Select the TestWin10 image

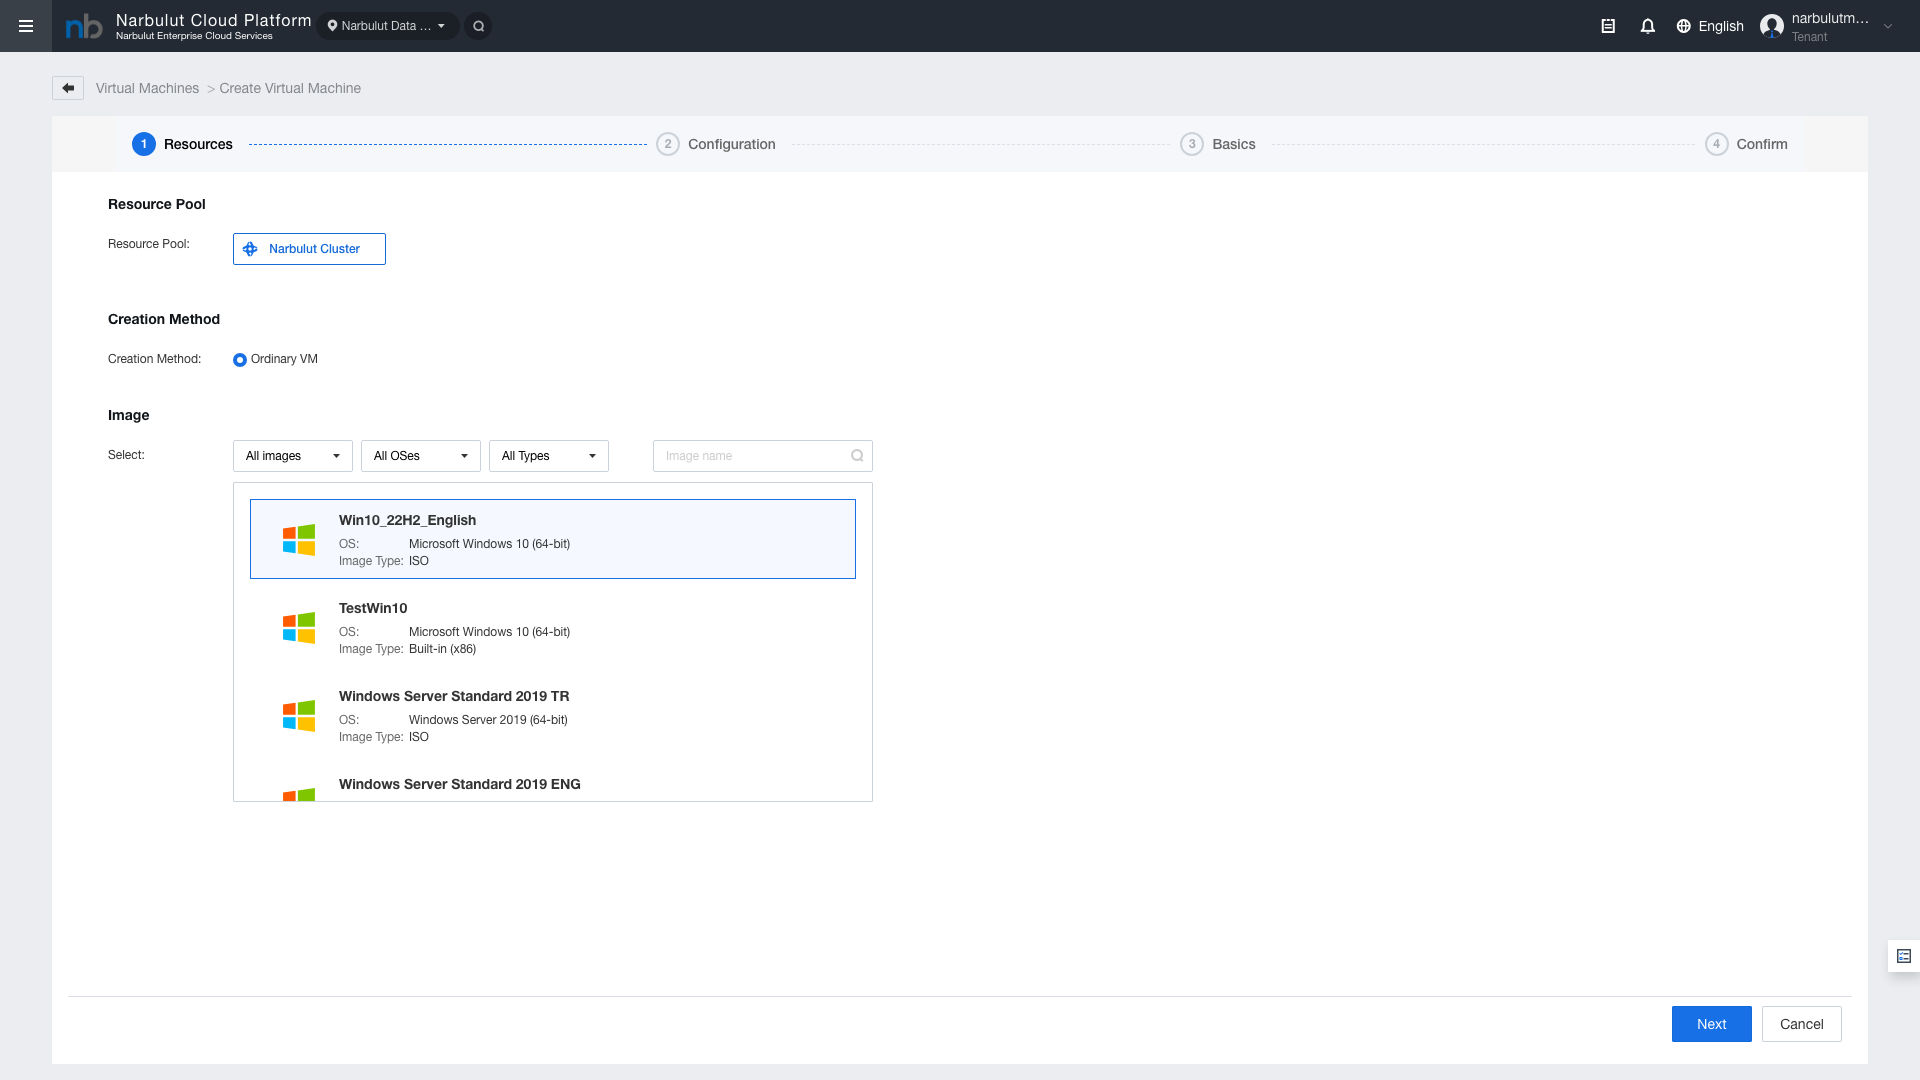pyautogui.click(x=553, y=627)
